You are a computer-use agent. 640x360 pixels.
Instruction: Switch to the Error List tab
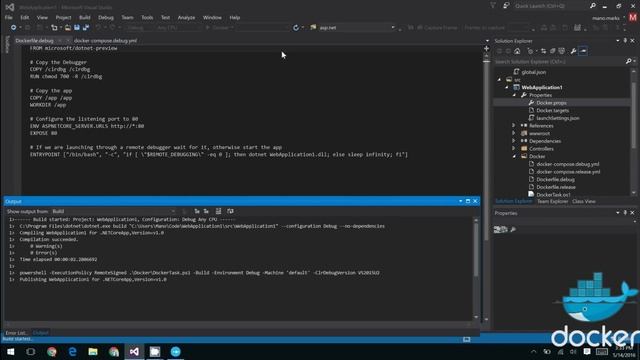(16, 333)
